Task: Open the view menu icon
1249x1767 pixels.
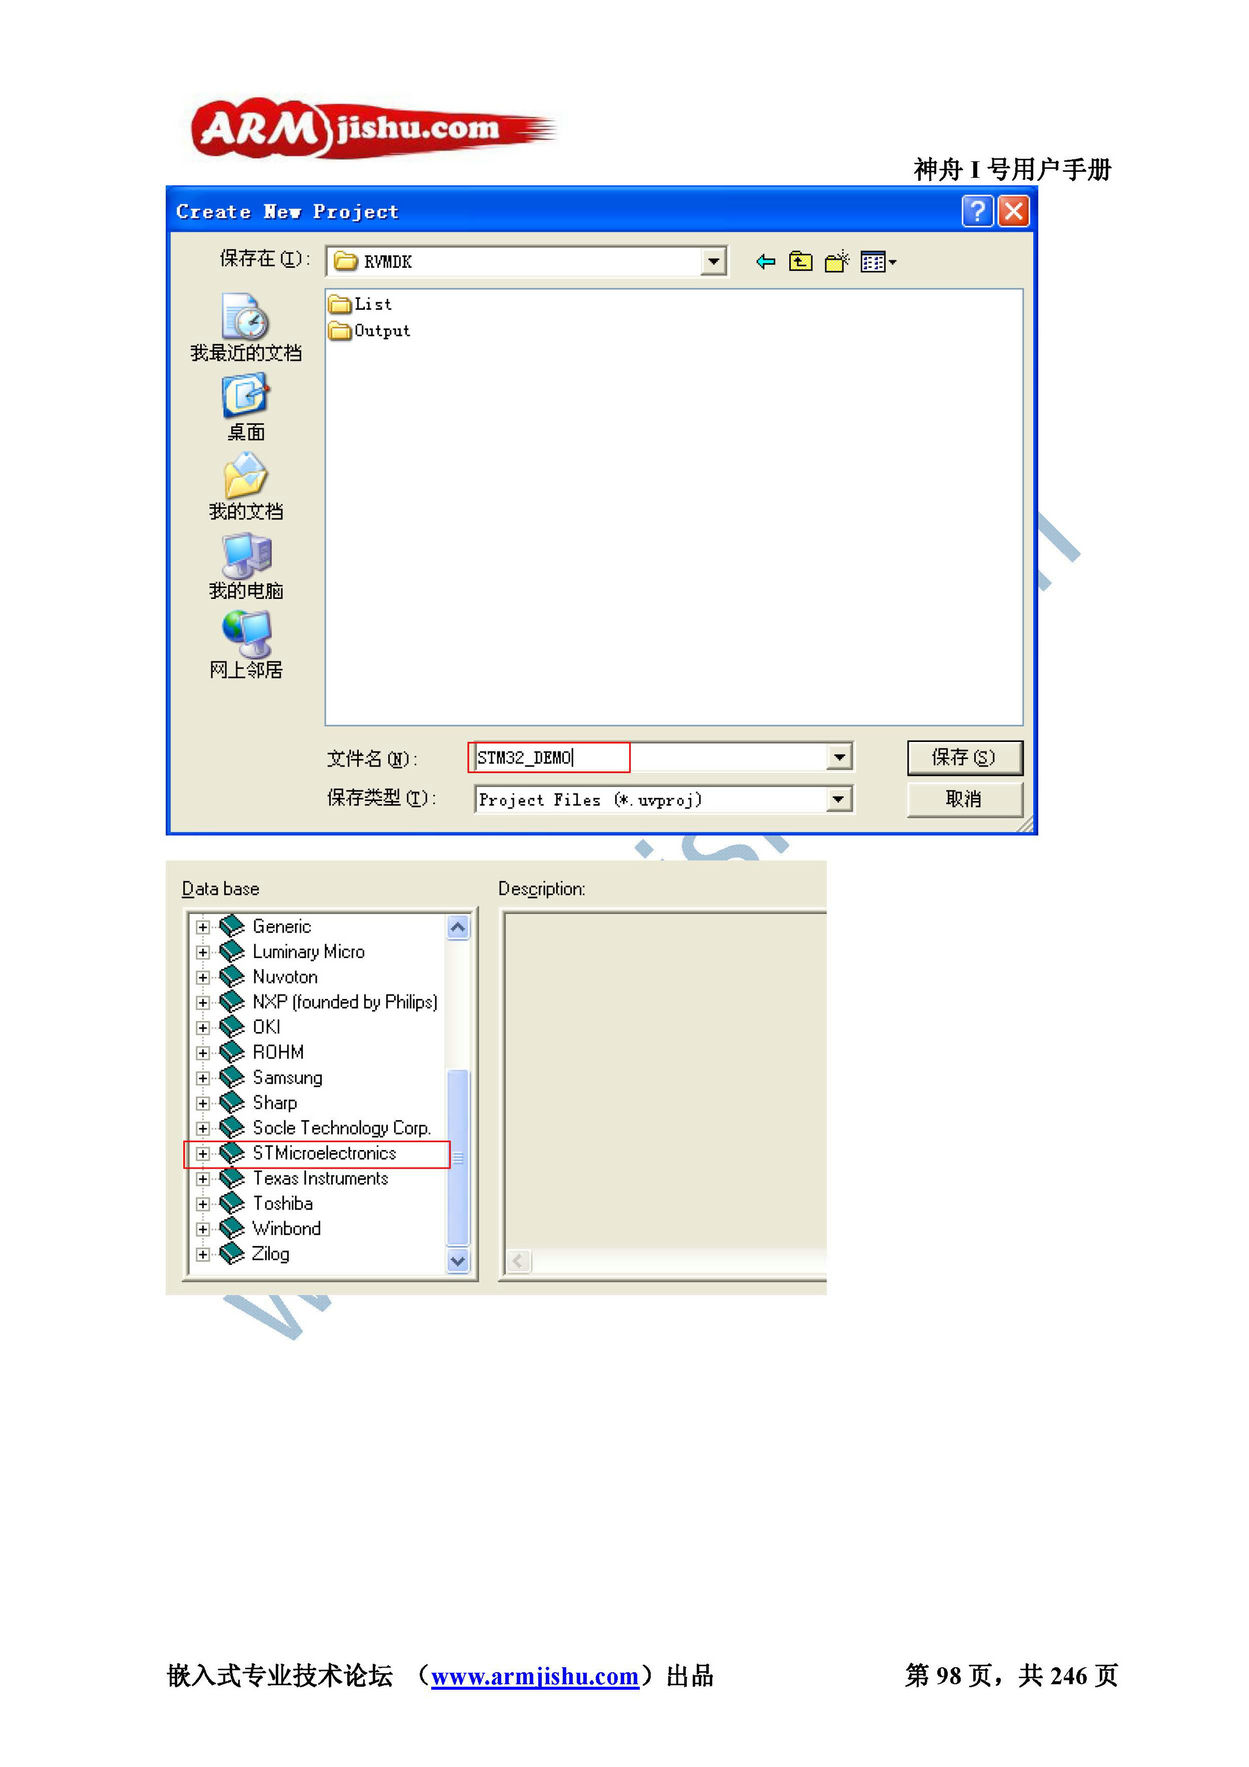Action: (878, 262)
